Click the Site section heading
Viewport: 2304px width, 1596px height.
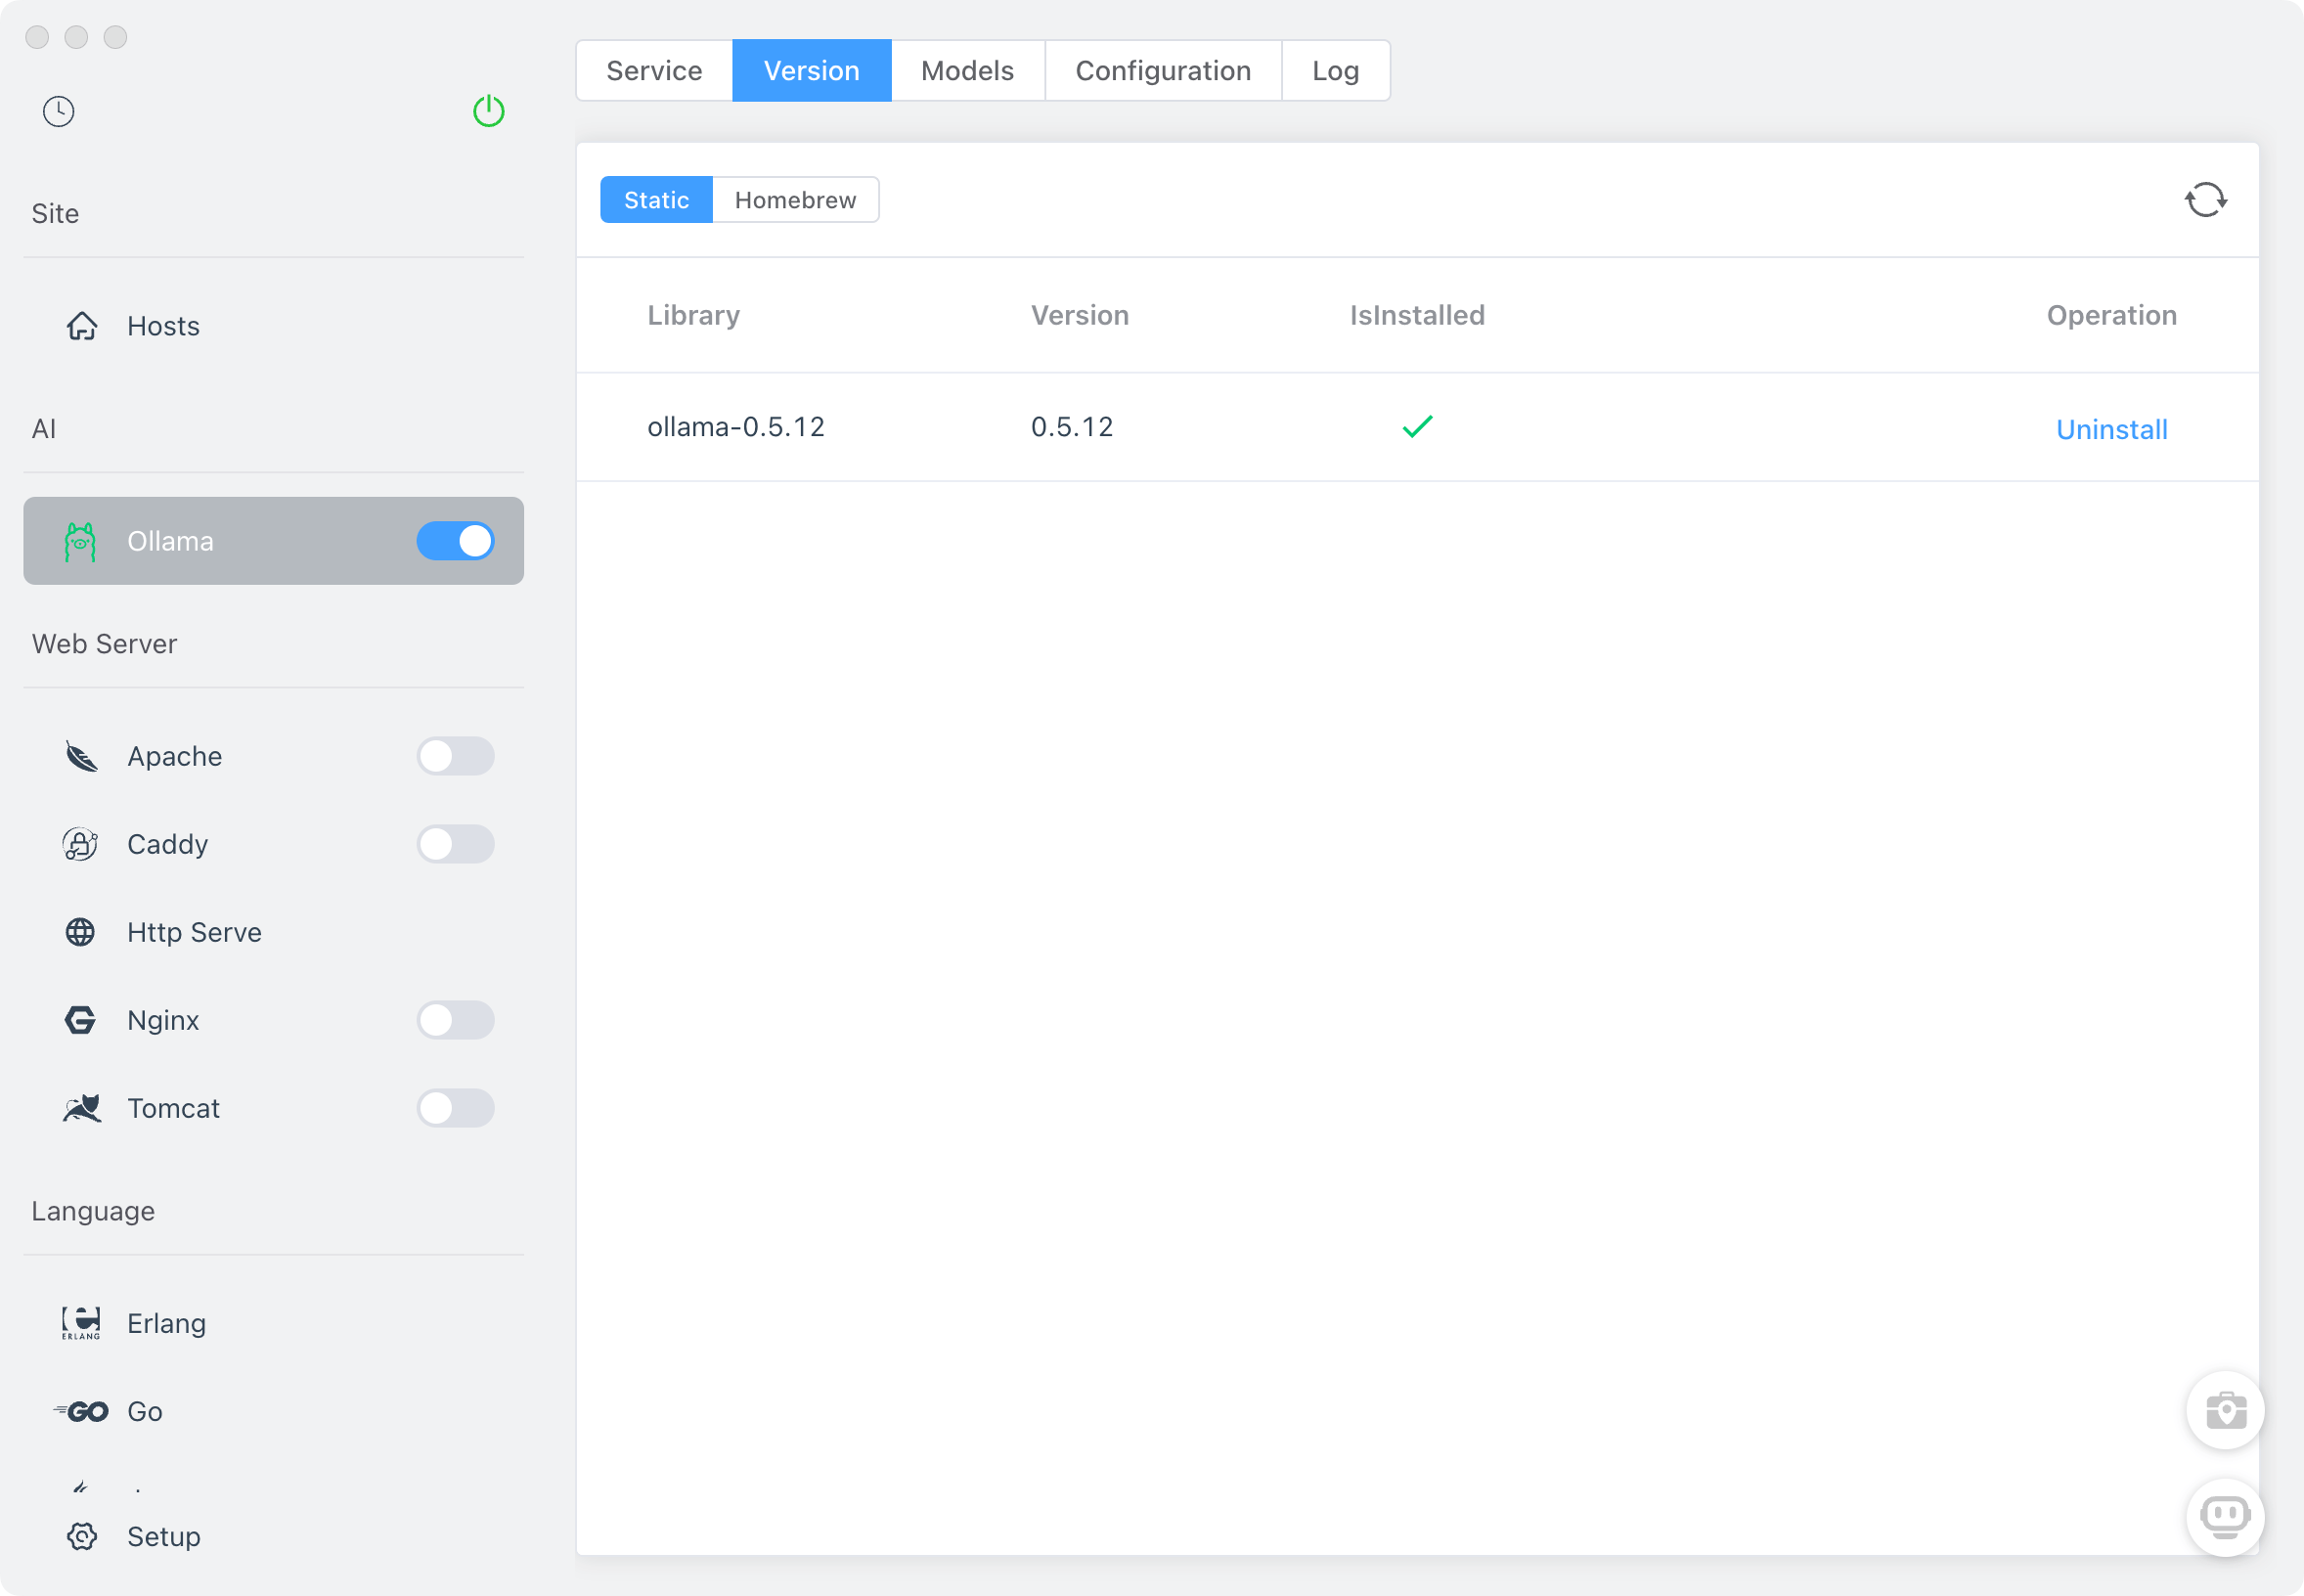[x=55, y=214]
